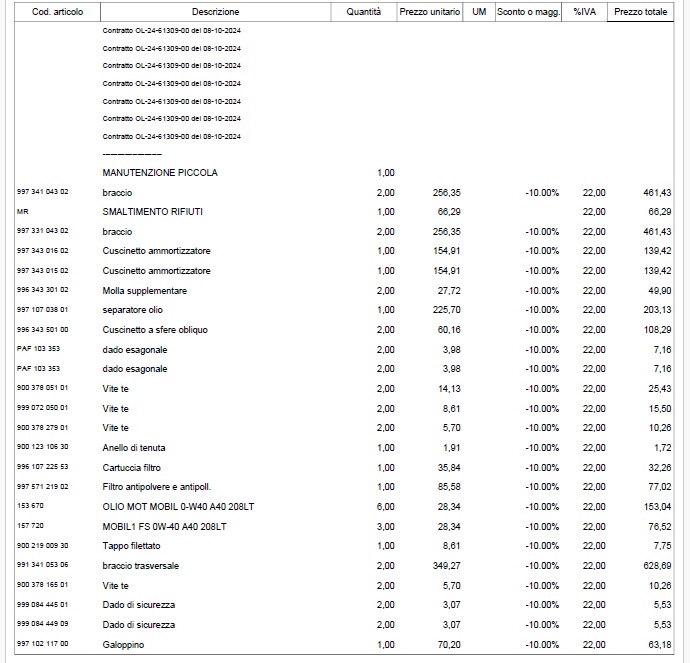Select the SMALTIMENTO RIFIUTI row description
The height and width of the screenshot is (663, 690).
tap(153, 212)
